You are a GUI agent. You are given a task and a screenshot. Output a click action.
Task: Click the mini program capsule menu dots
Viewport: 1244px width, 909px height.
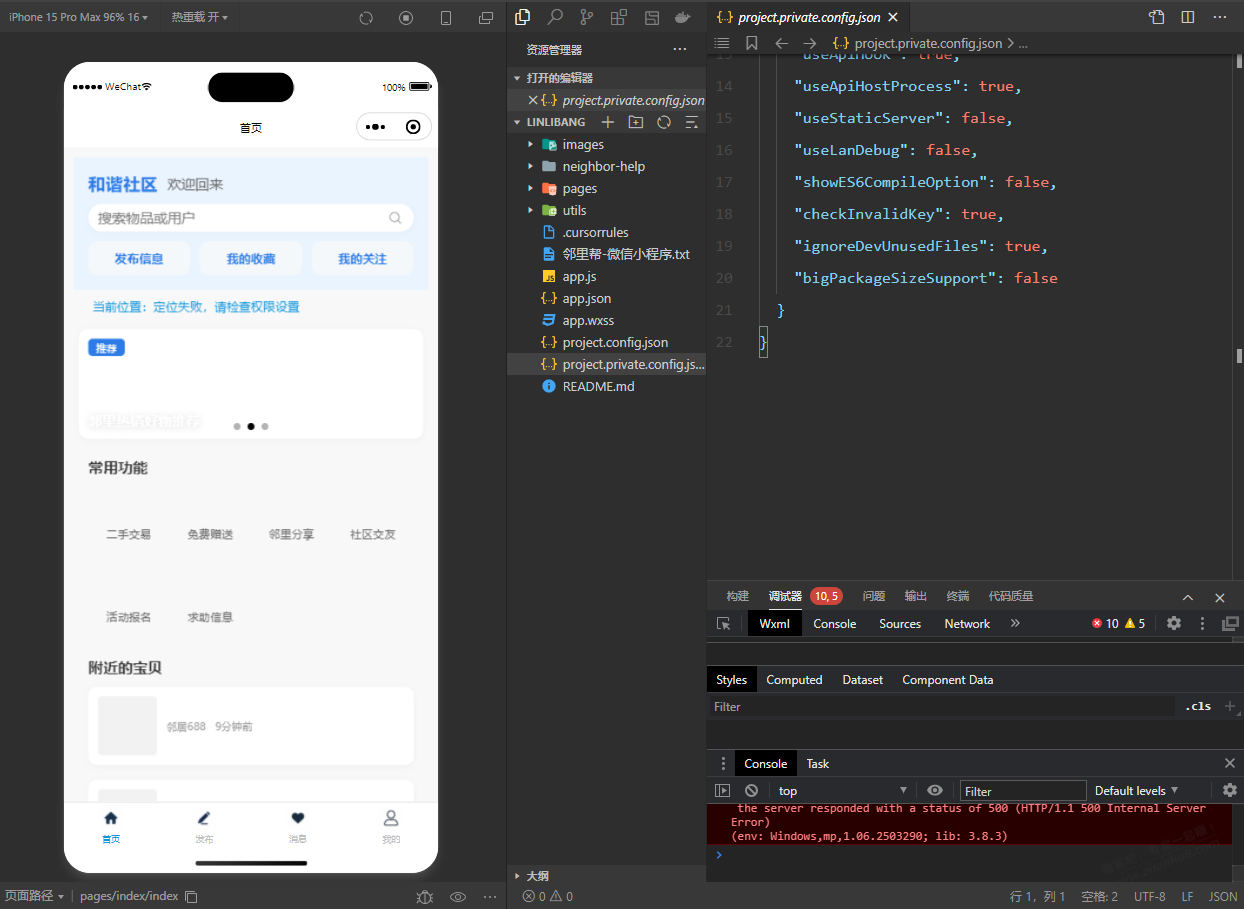[x=376, y=127]
